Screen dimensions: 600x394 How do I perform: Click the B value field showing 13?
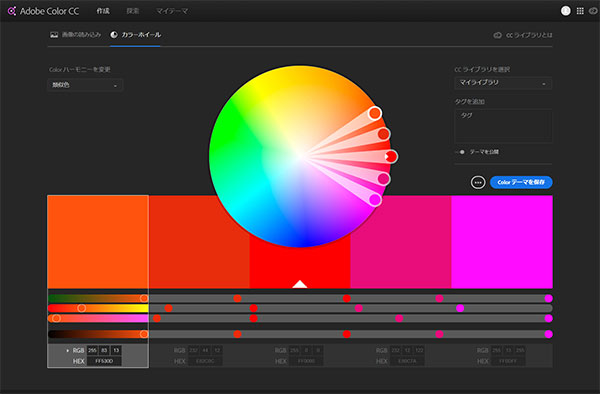(116, 350)
